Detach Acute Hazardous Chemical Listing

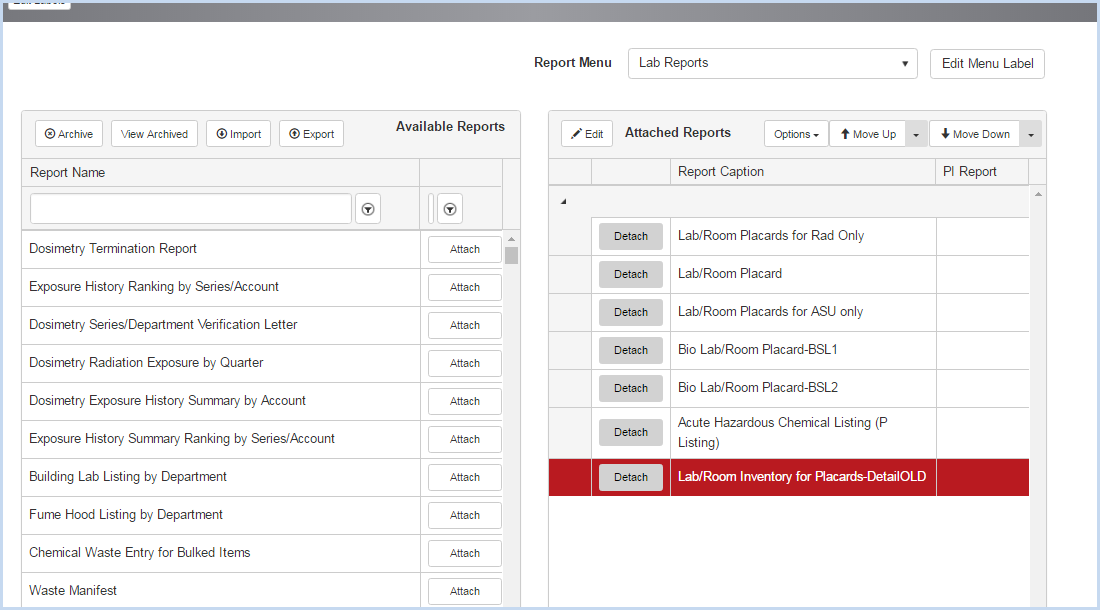pyautogui.click(x=631, y=432)
